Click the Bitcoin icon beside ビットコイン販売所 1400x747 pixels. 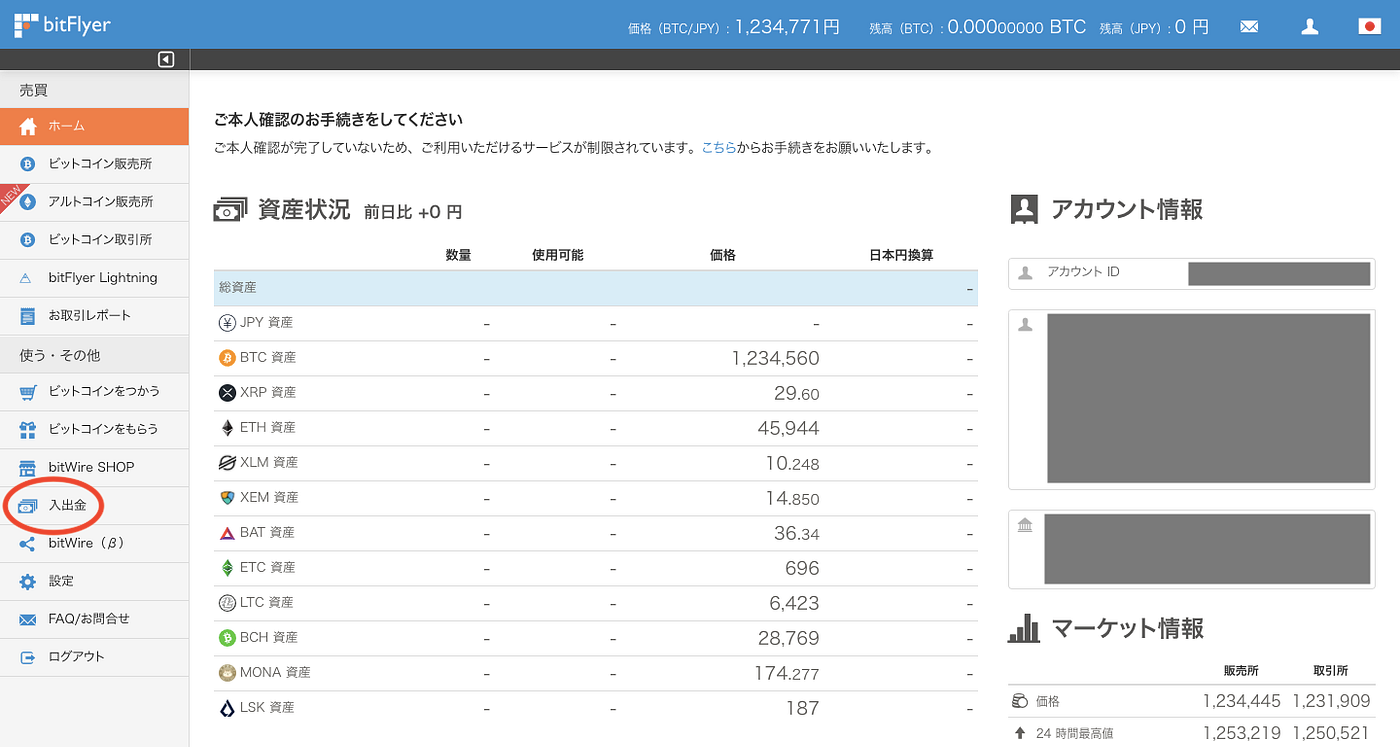[28, 164]
